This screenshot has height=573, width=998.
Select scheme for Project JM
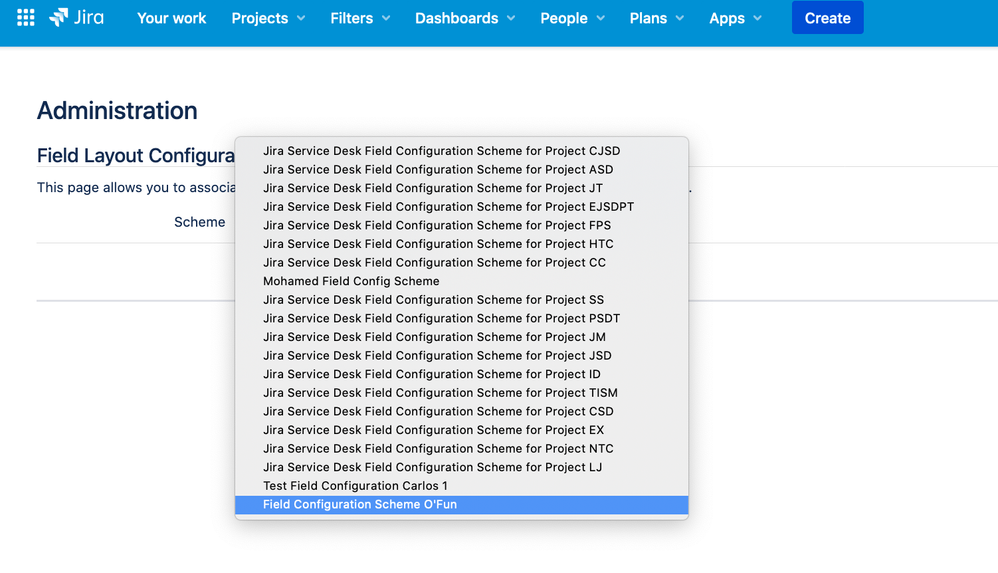[x=461, y=337]
